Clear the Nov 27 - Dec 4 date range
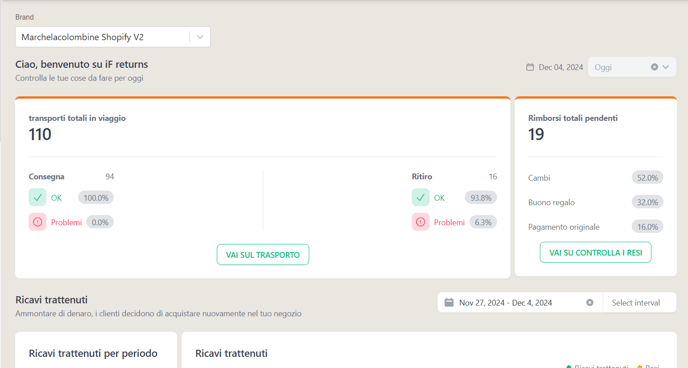This screenshot has height=368, width=688. click(590, 303)
